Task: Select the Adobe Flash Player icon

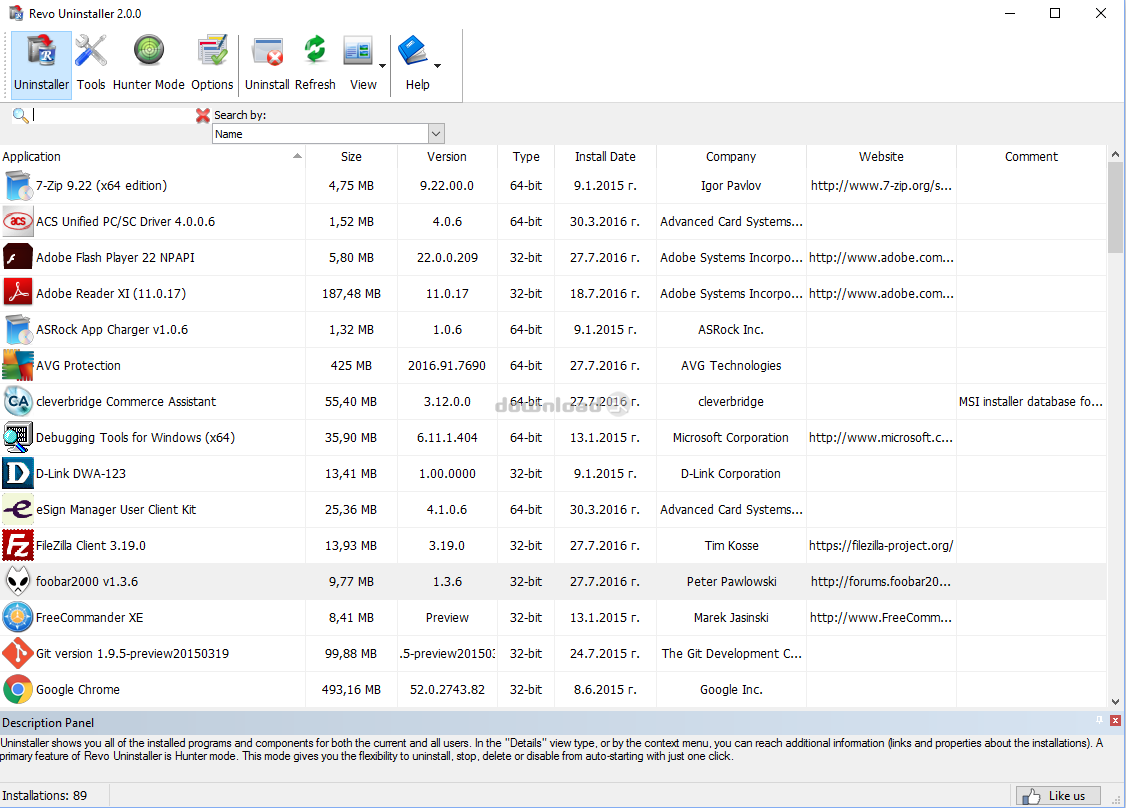Action: (x=18, y=258)
